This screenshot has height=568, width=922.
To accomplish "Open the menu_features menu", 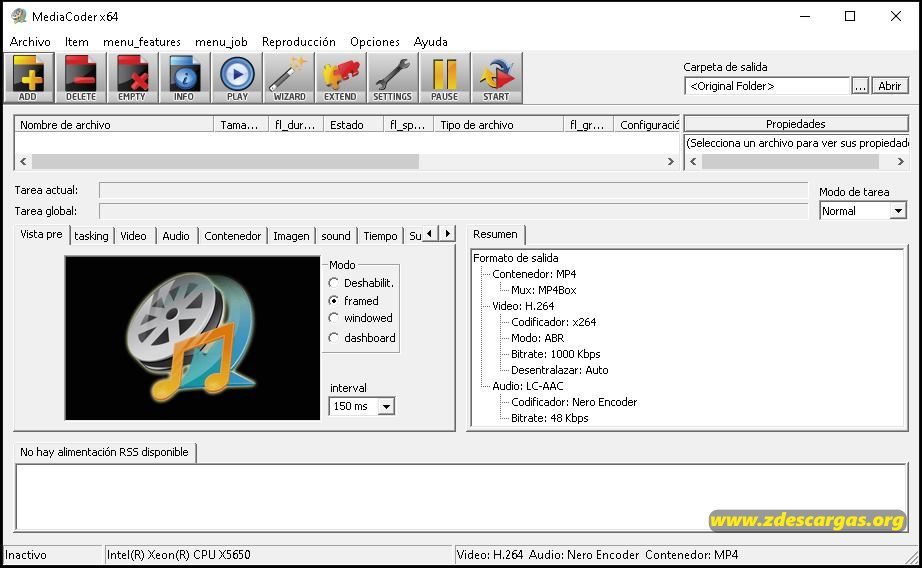I will (x=142, y=42).
